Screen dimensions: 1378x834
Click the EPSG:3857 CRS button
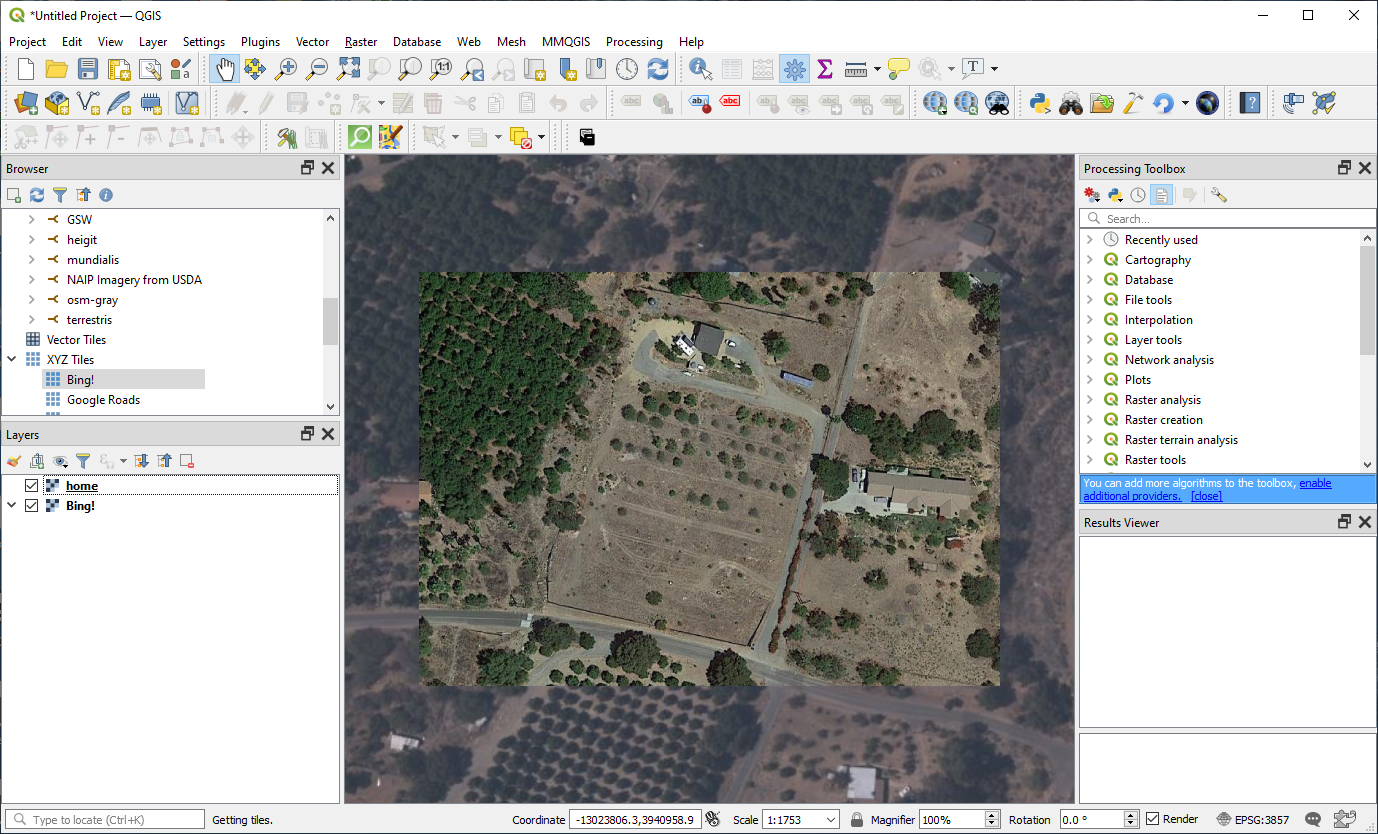pyautogui.click(x=1253, y=819)
